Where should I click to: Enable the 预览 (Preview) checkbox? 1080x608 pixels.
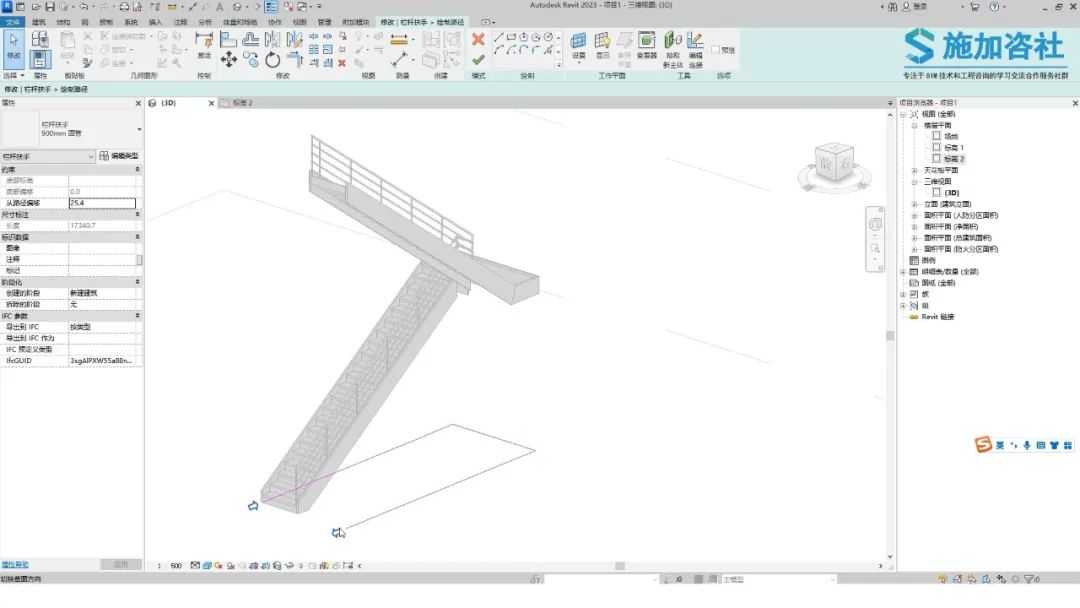click(715, 50)
